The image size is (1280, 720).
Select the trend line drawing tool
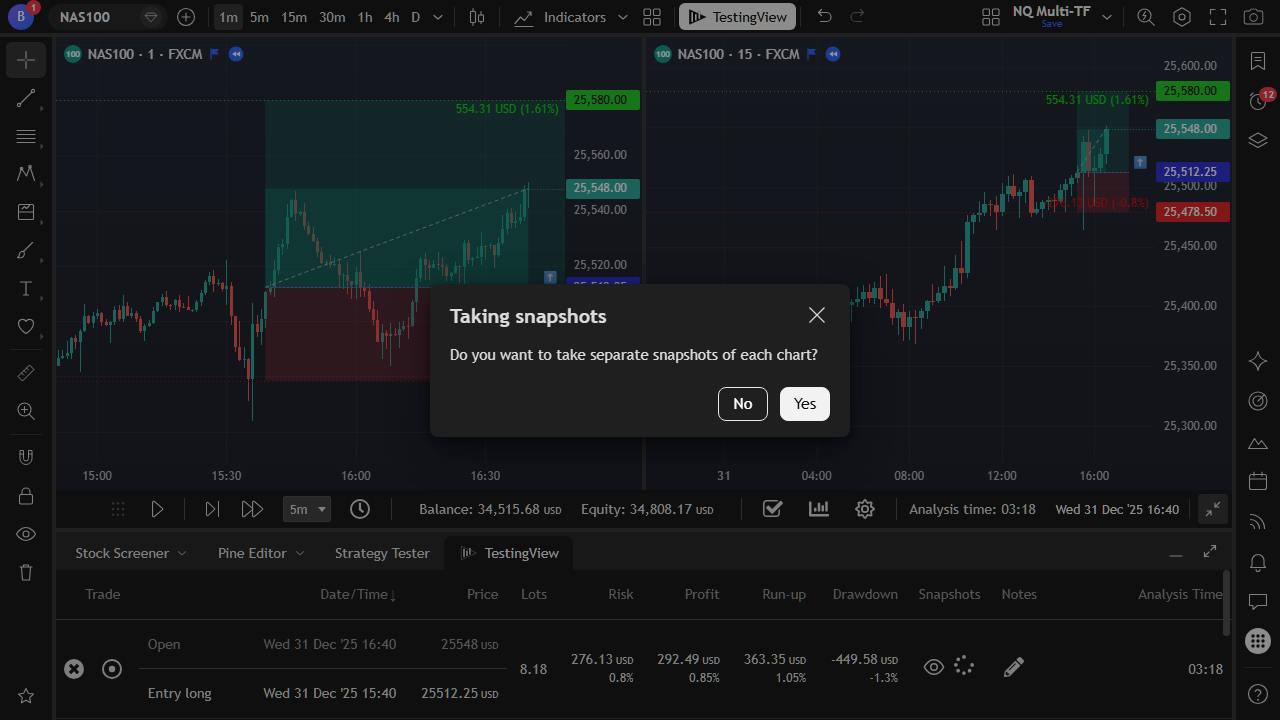[x=26, y=98]
